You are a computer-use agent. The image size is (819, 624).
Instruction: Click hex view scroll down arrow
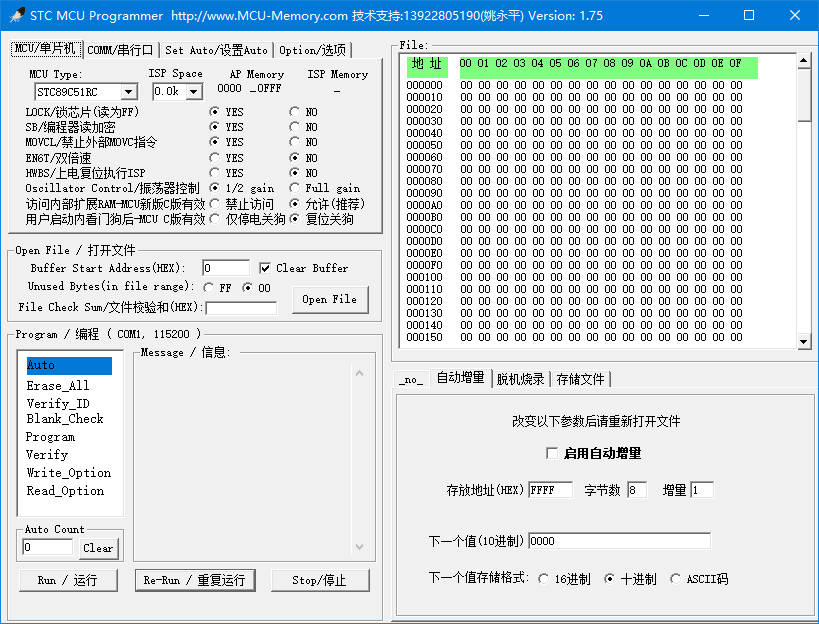click(x=804, y=342)
